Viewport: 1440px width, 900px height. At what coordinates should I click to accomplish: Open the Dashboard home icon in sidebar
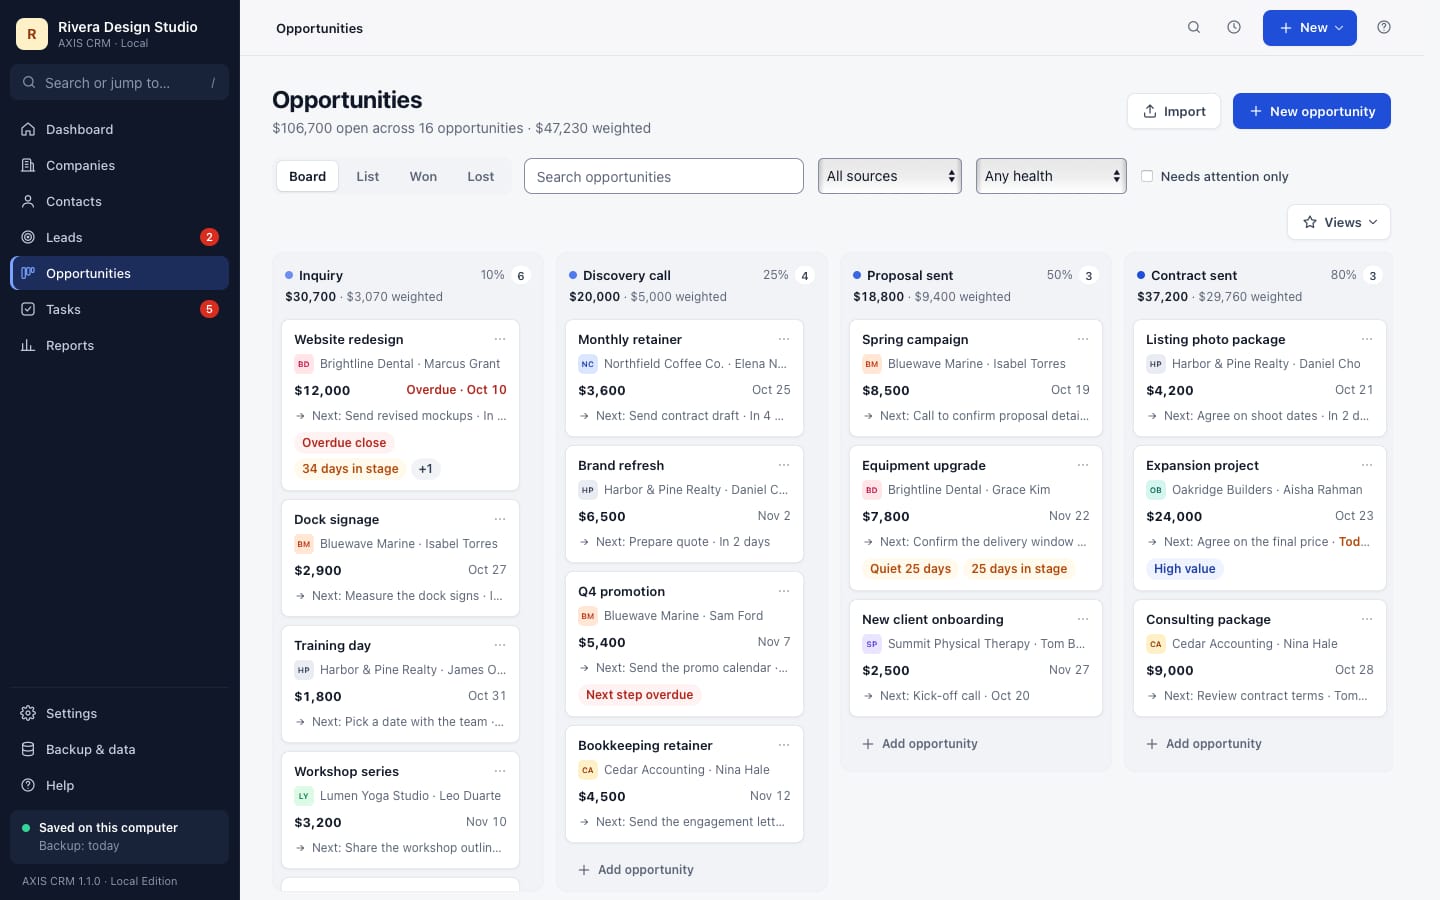tap(28, 129)
